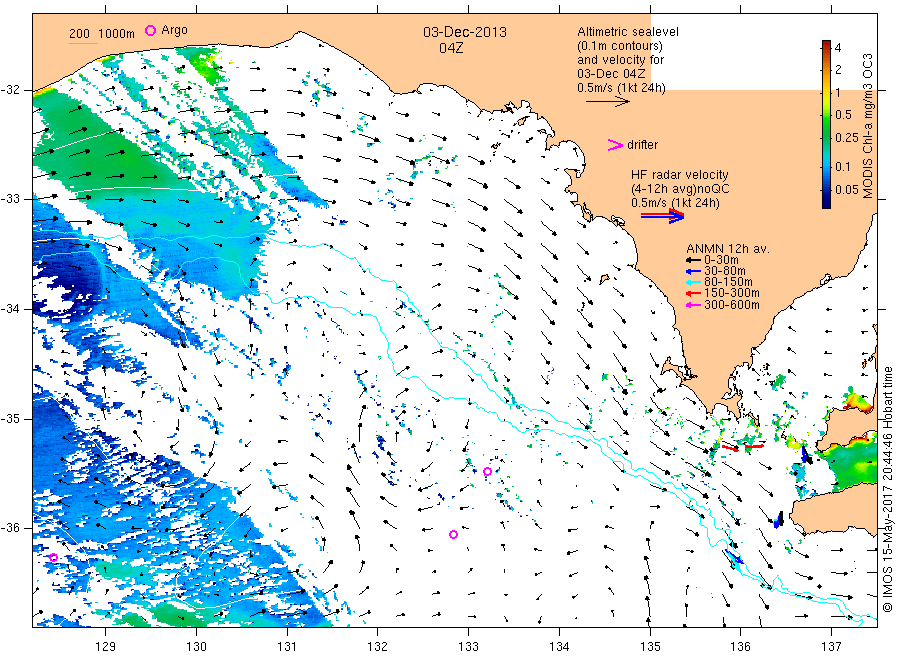This screenshot has height=660, width=900.
Task: Click the longitude label 137
Action: [831, 647]
